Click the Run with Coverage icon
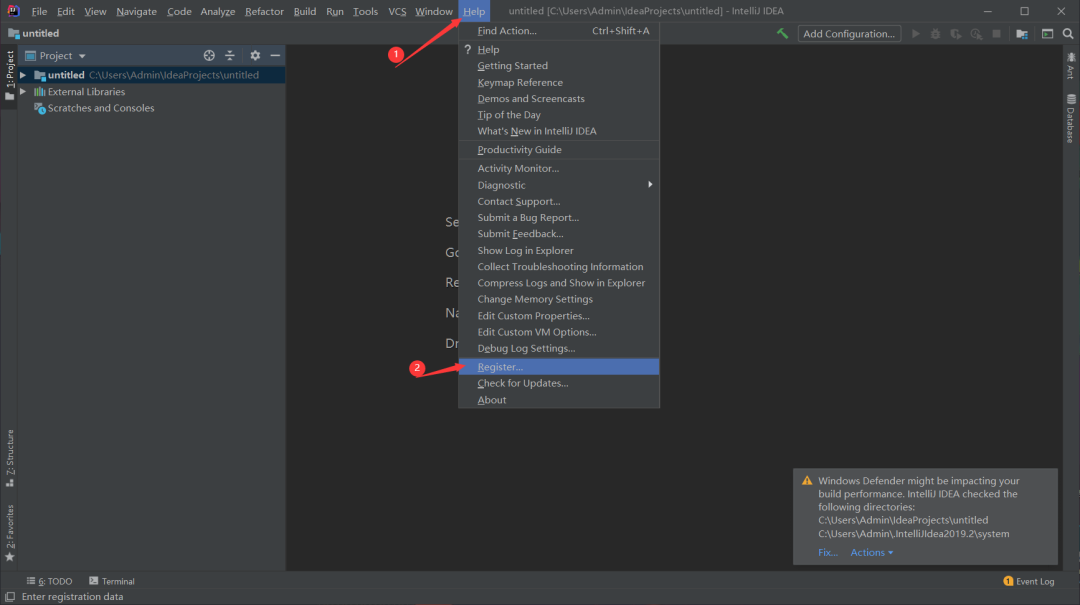The image size is (1080, 605). (955, 33)
